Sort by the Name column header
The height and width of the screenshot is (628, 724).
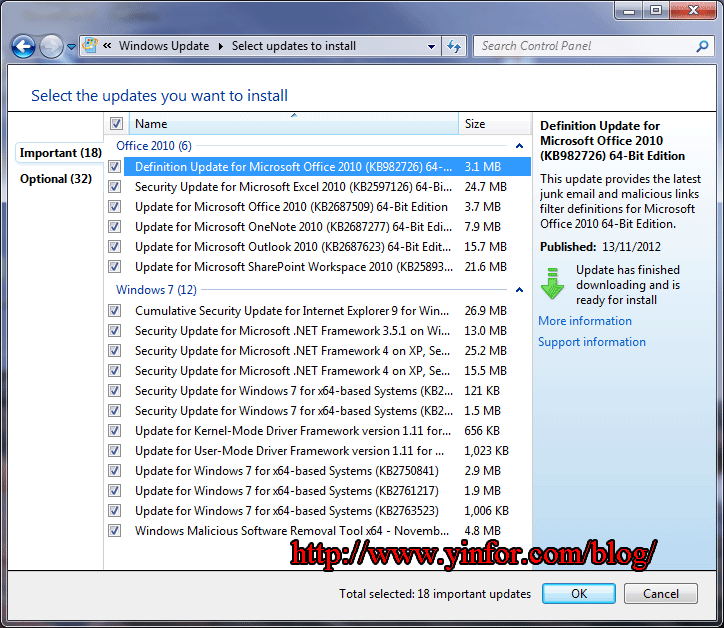(x=294, y=124)
